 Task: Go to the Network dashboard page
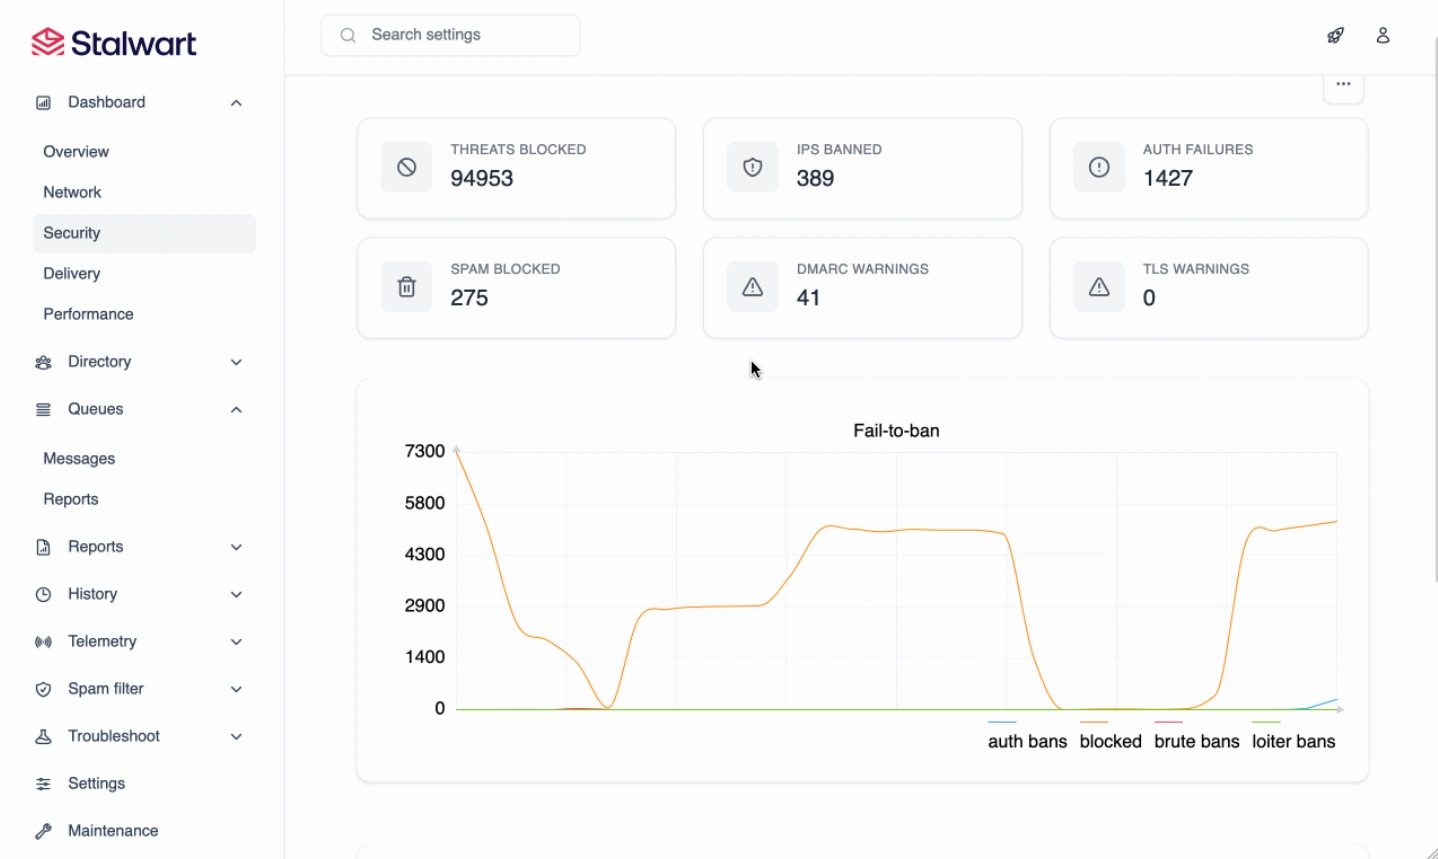pos(72,192)
